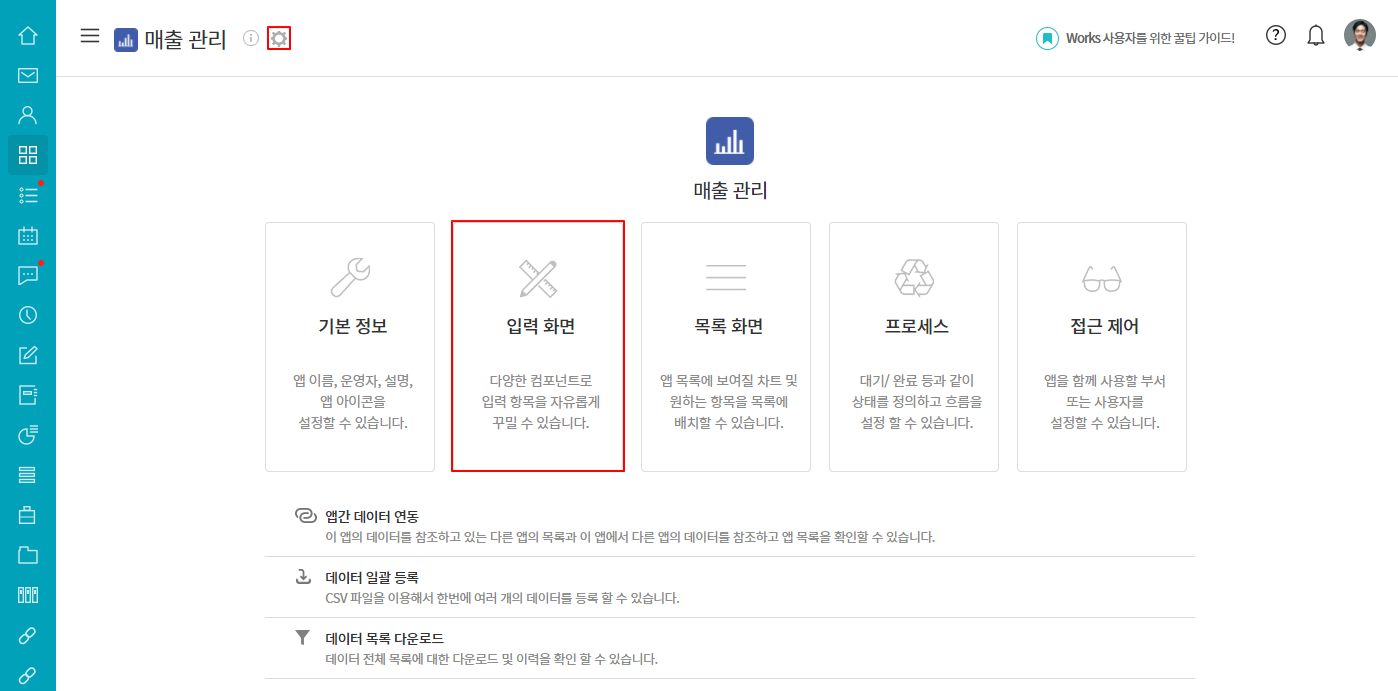Image resolution: width=1398 pixels, height=691 pixels.
Task: Click the help question mark icon
Action: click(1276, 36)
